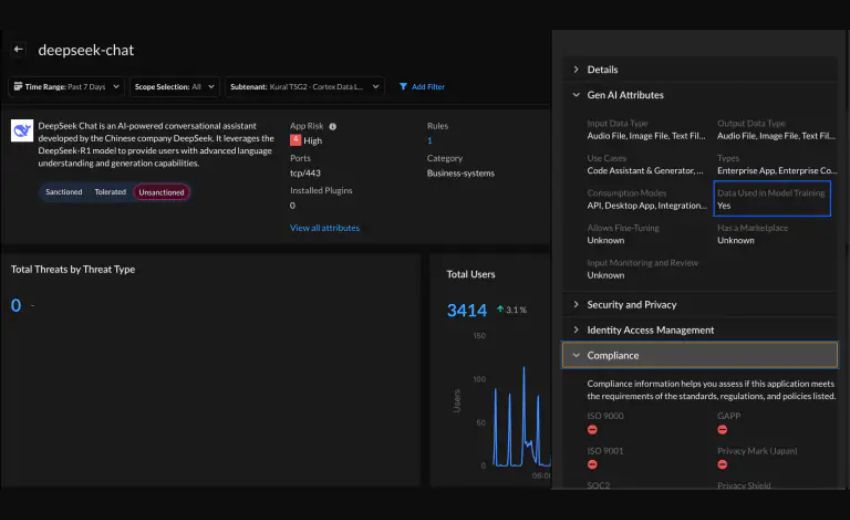
Task: Click the Input Data Type value
Action: pyautogui.click(x=646, y=136)
